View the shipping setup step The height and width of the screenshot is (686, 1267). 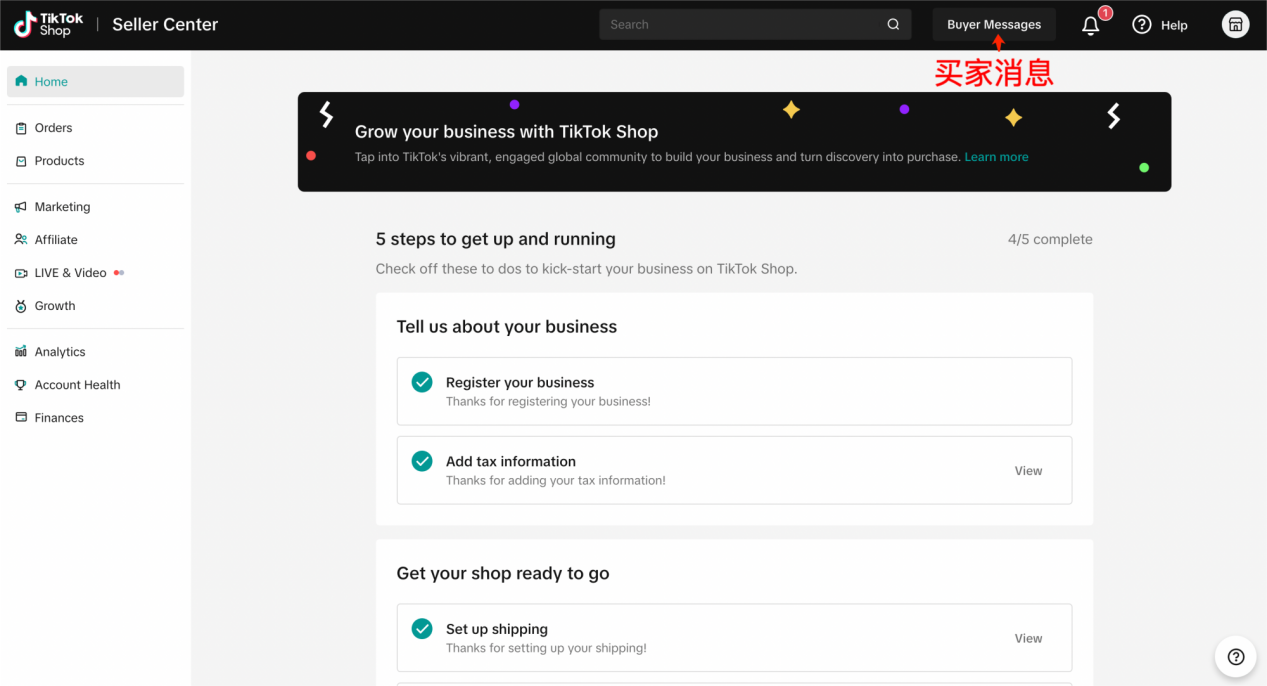pyautogui.click(x=1028, y=638)
